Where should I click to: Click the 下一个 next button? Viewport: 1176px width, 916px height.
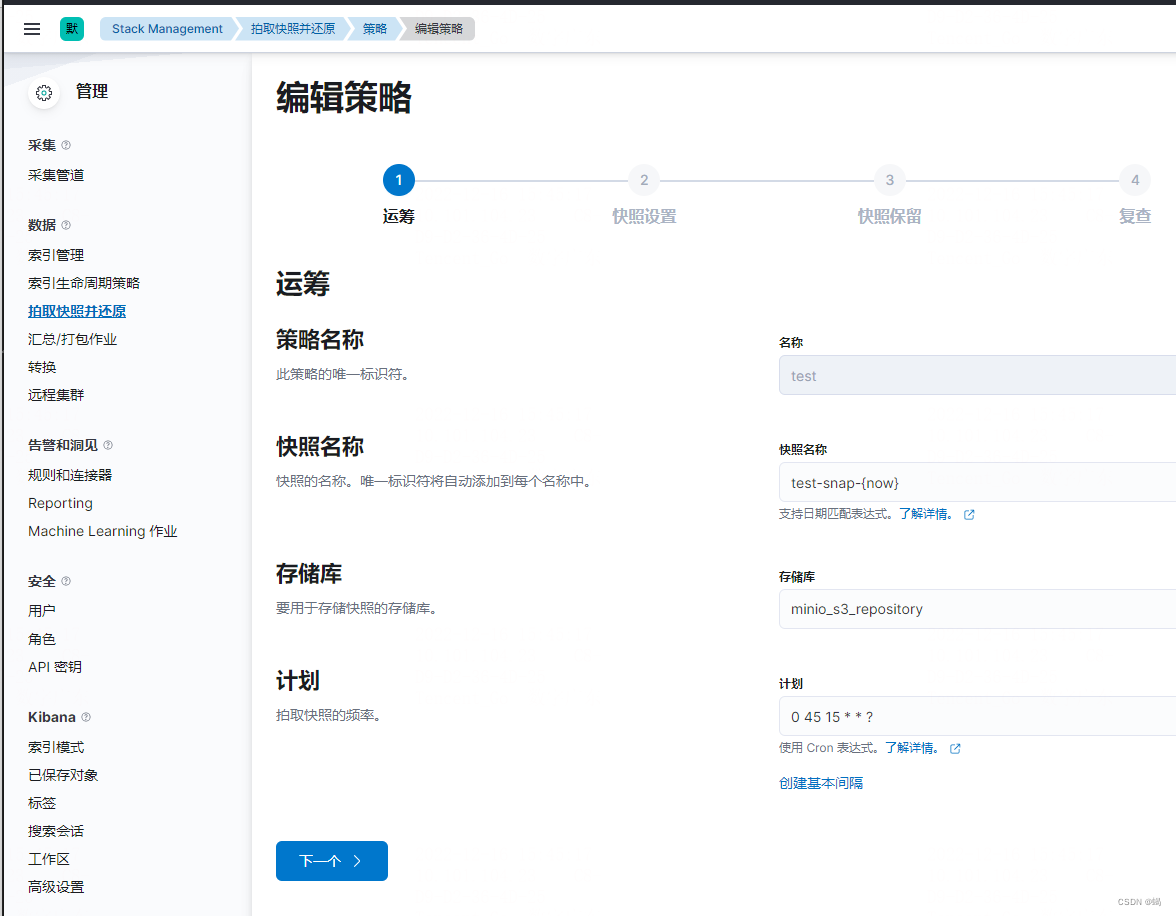(x=331, y=861)
